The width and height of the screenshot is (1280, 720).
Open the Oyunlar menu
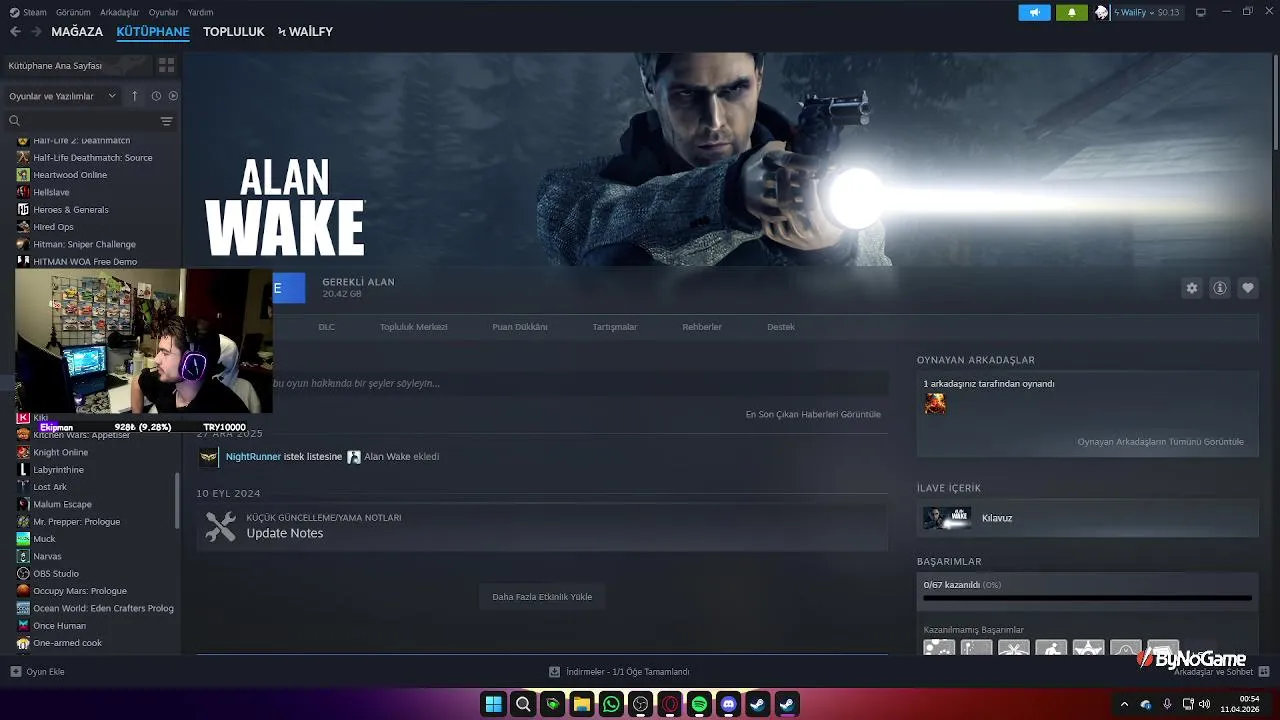[164, 12]
